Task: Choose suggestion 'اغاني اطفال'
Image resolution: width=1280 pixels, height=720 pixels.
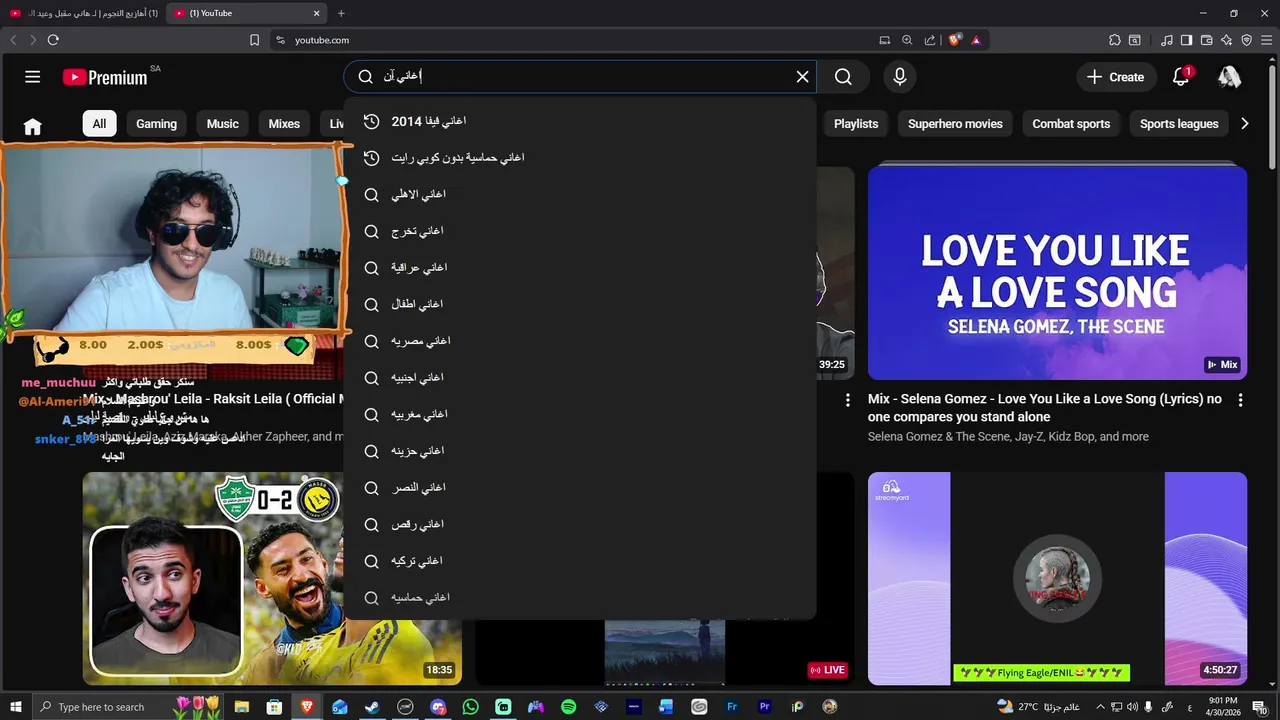Action: 580,304
